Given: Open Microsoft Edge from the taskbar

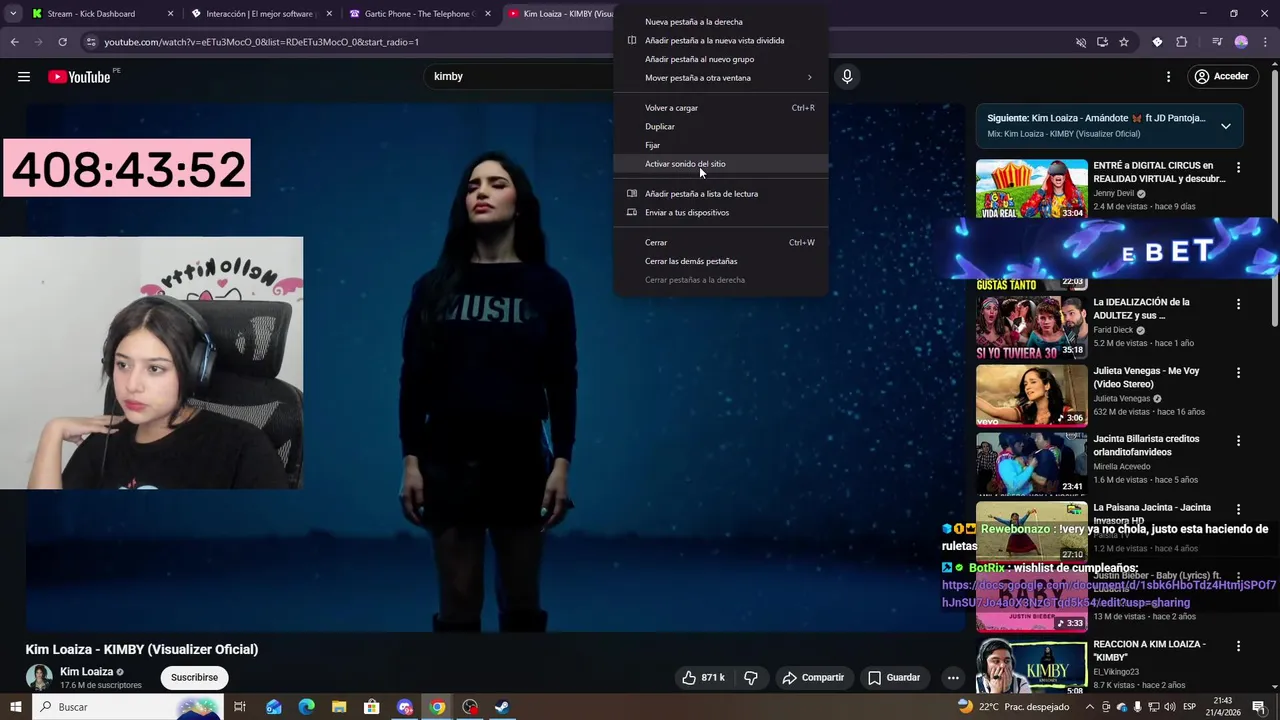Looking at the screenshot, I should point(306,707).
